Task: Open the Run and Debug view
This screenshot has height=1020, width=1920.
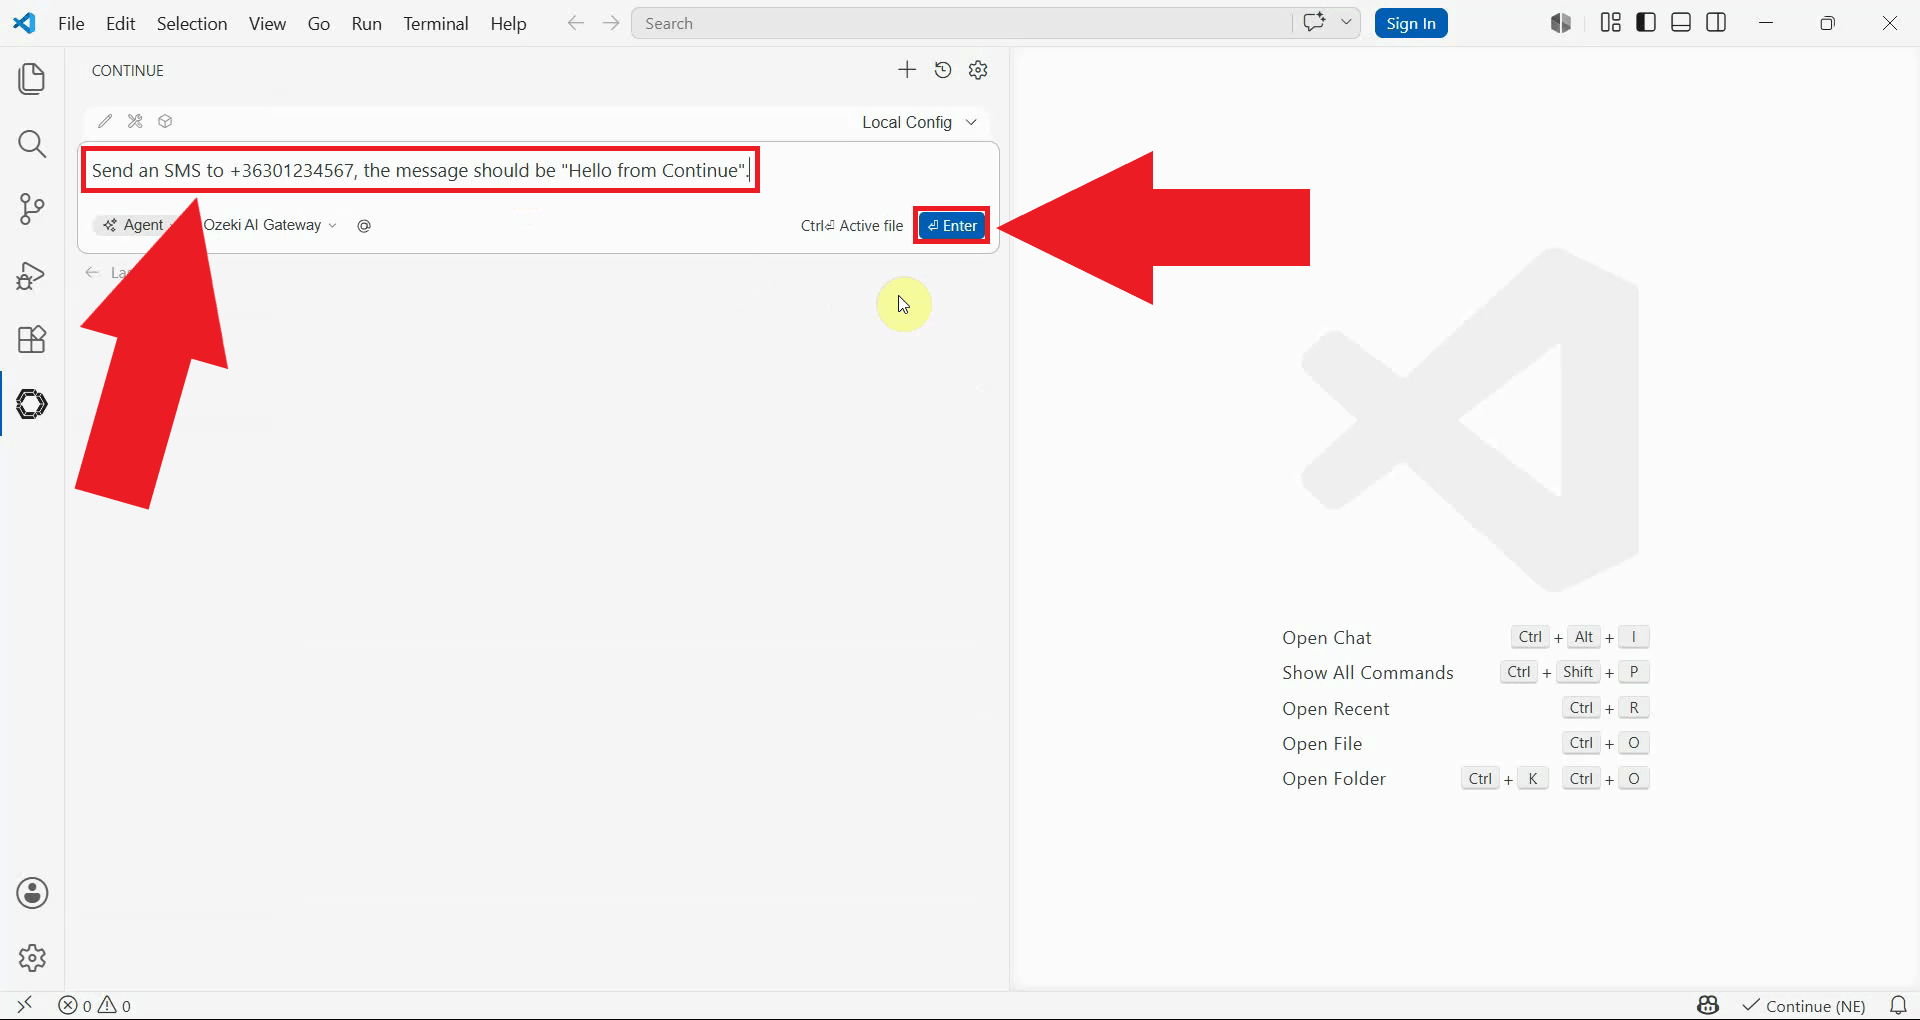Action: point(32,275)
